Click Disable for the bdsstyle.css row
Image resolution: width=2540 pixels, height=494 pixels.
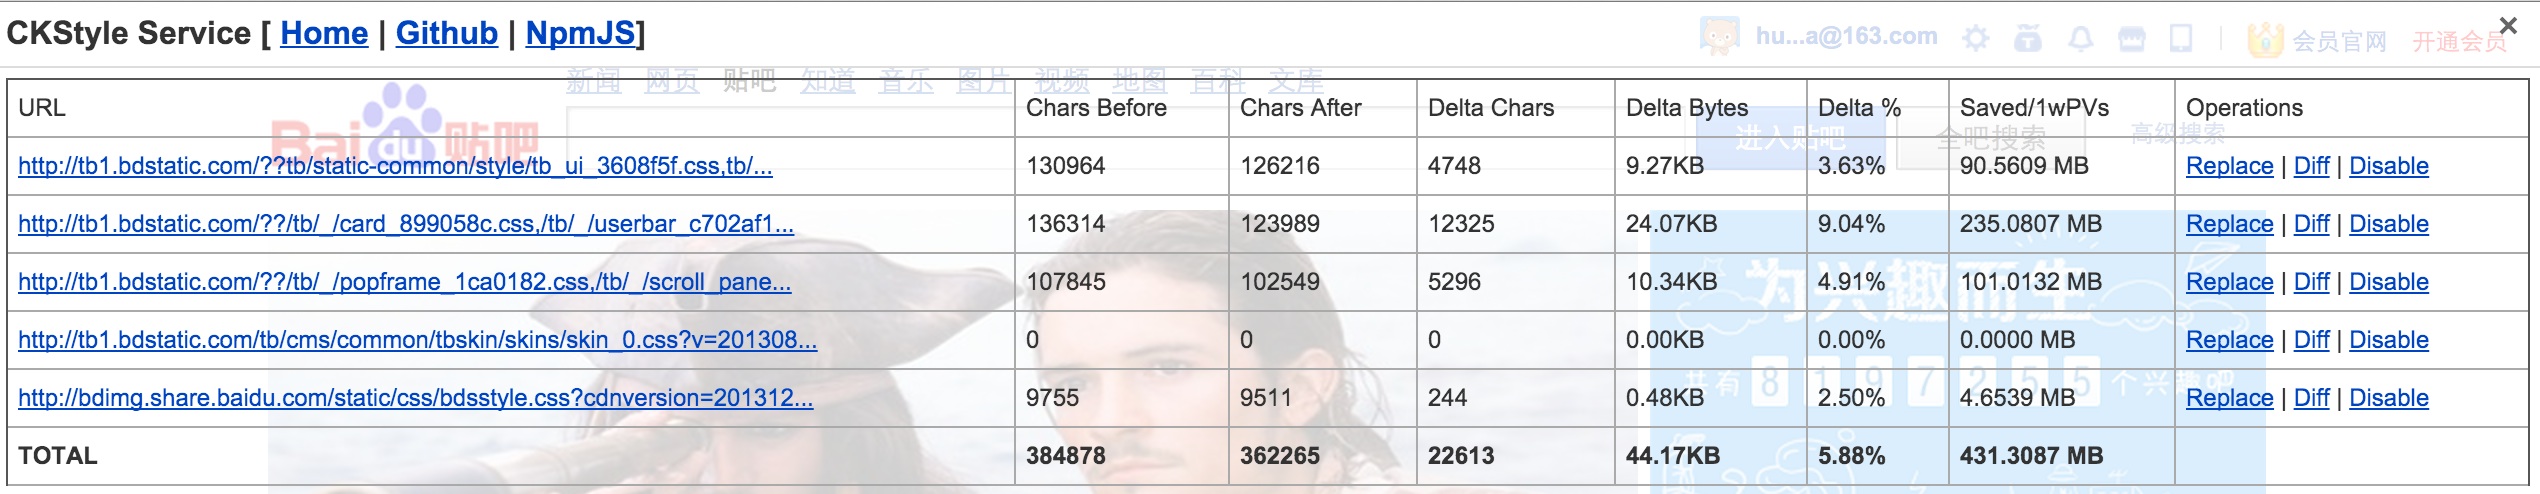click(2388, 398)
